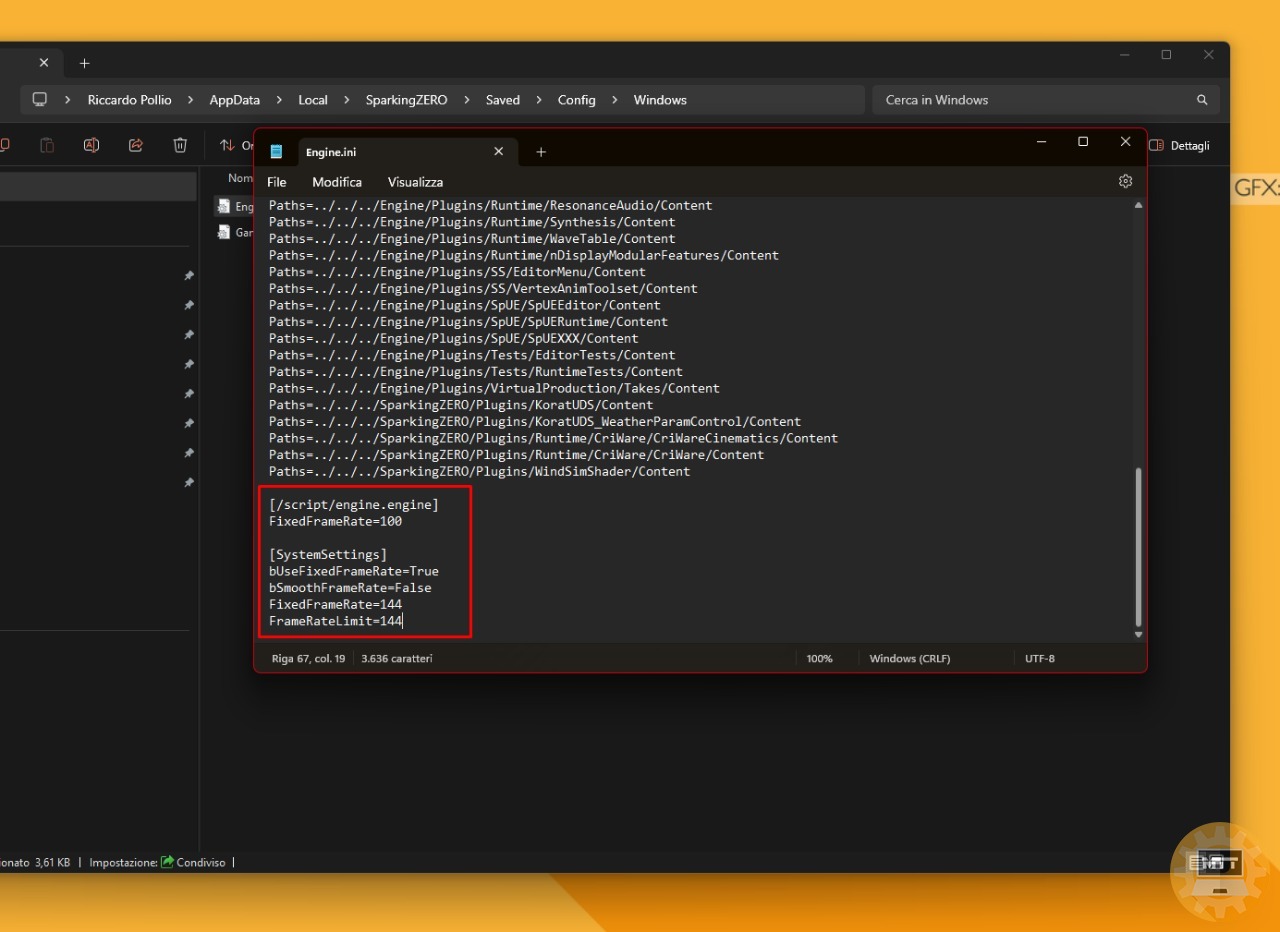The image size is (1280, 932).
Task: Click UTF-8 encoding indicator
Action: tap(1039, 658)
